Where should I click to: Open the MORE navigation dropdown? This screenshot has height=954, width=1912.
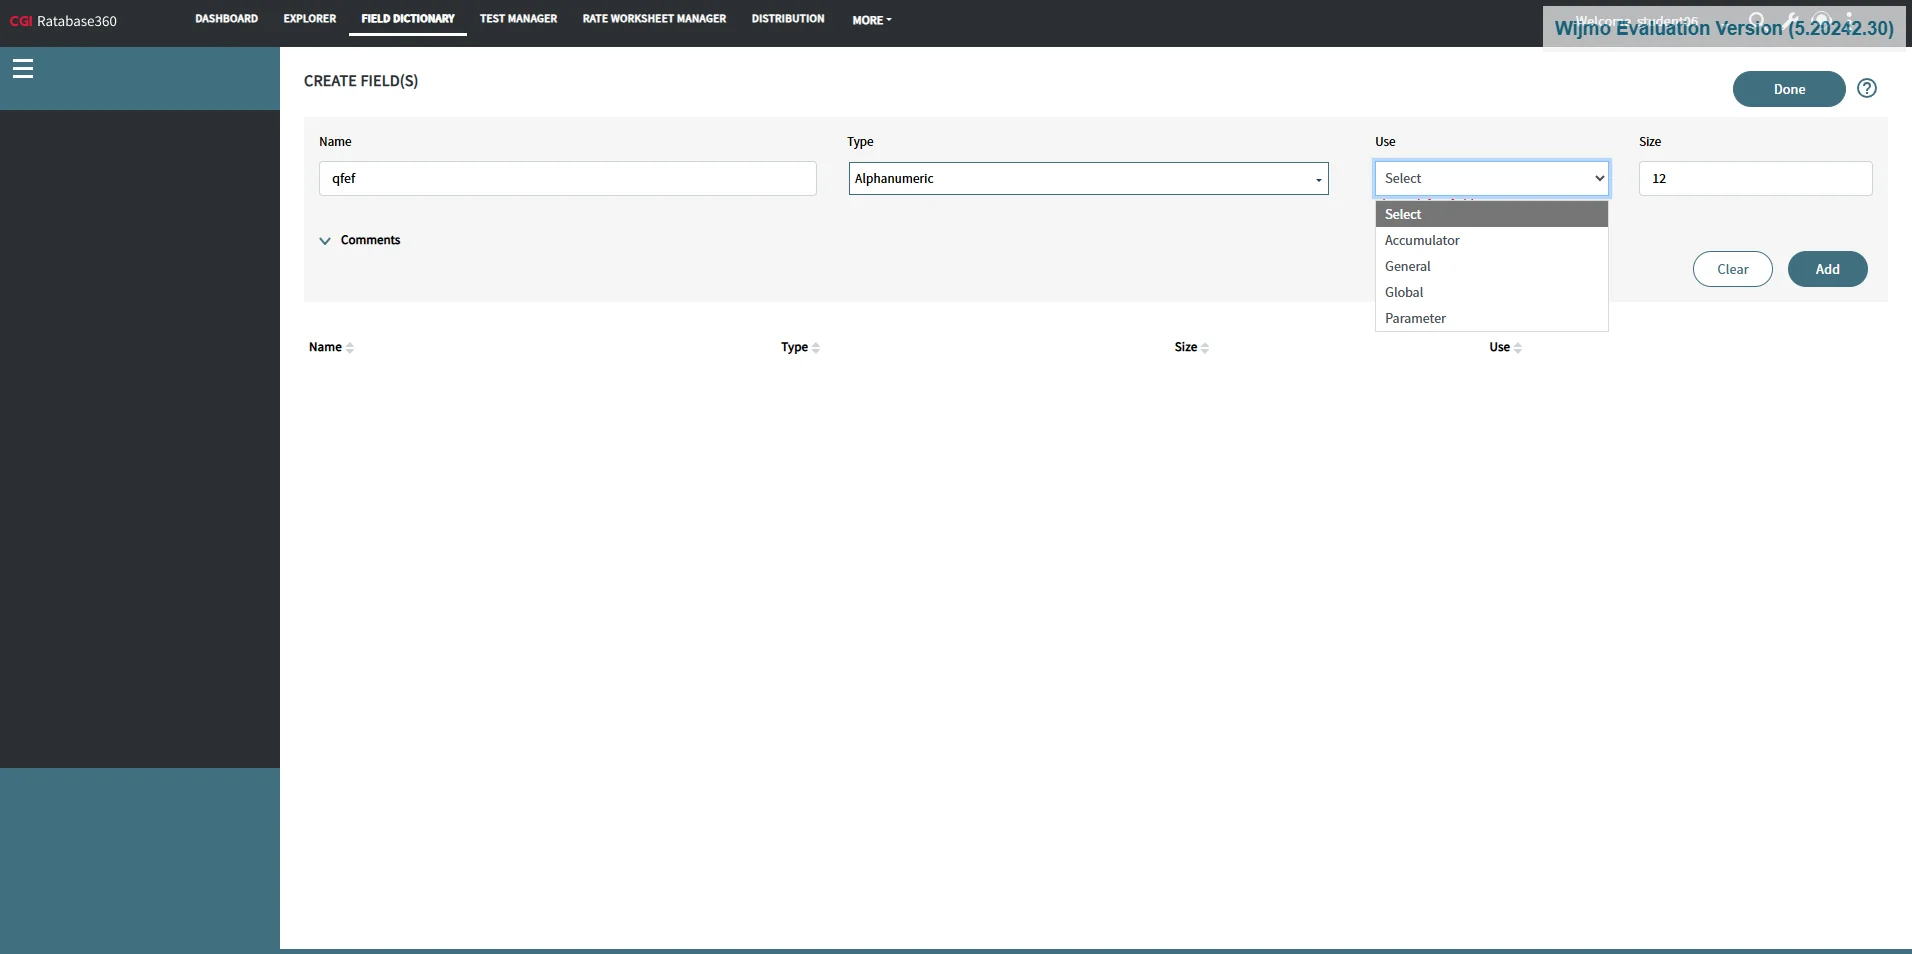(869, 19)
